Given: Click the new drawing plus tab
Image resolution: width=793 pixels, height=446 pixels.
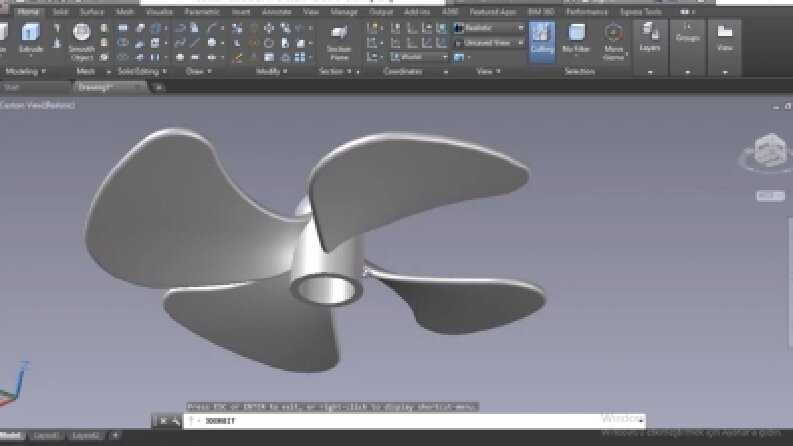Looking at the screenshot, I should [158, 87].
